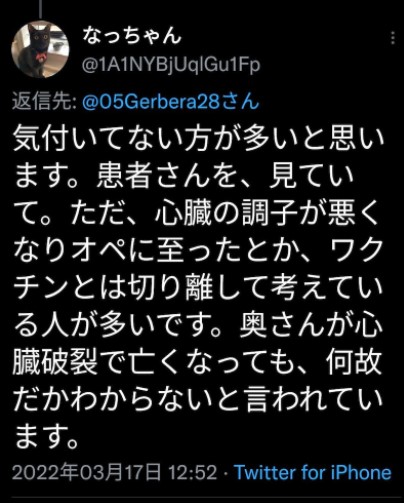This screenshot has height=503, width=404.
Task: Click the 12:52 time stamp
Action: coord(193,472)
